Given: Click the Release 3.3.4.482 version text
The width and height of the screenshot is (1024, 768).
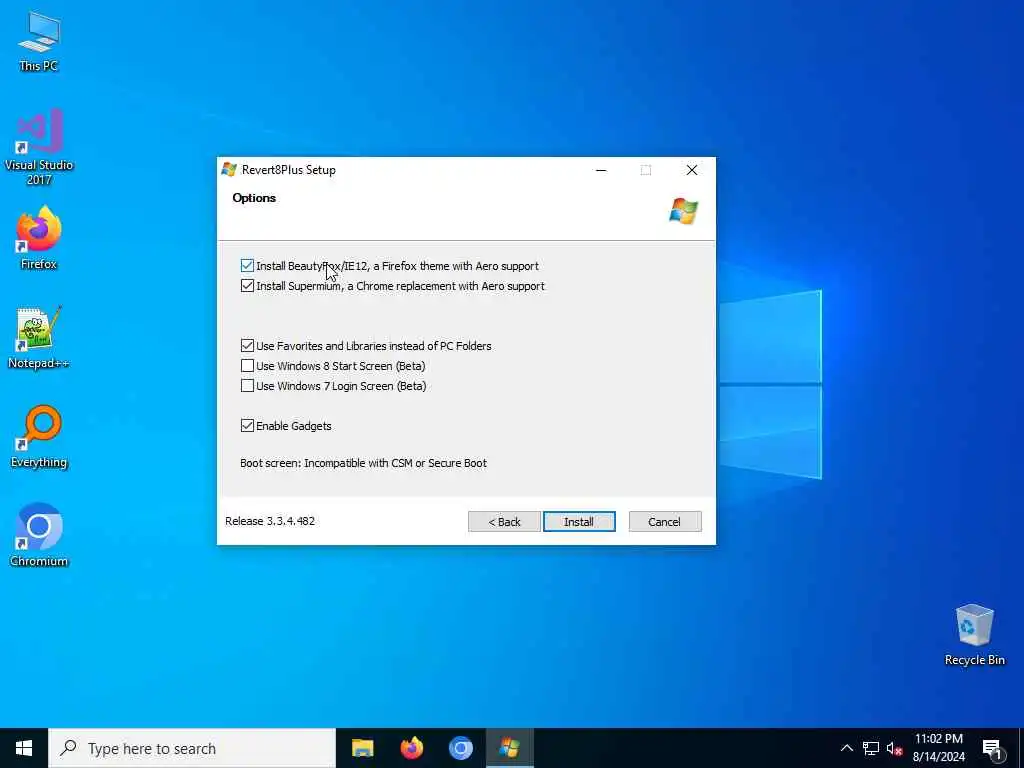Looking at the screenshot, I should tap(270, 521).
